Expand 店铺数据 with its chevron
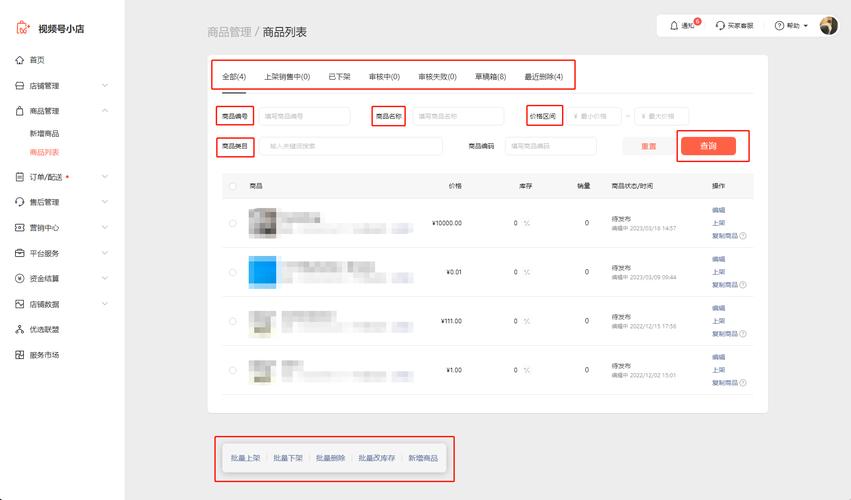This screenshot has height=500, width=851. (105, 304)
